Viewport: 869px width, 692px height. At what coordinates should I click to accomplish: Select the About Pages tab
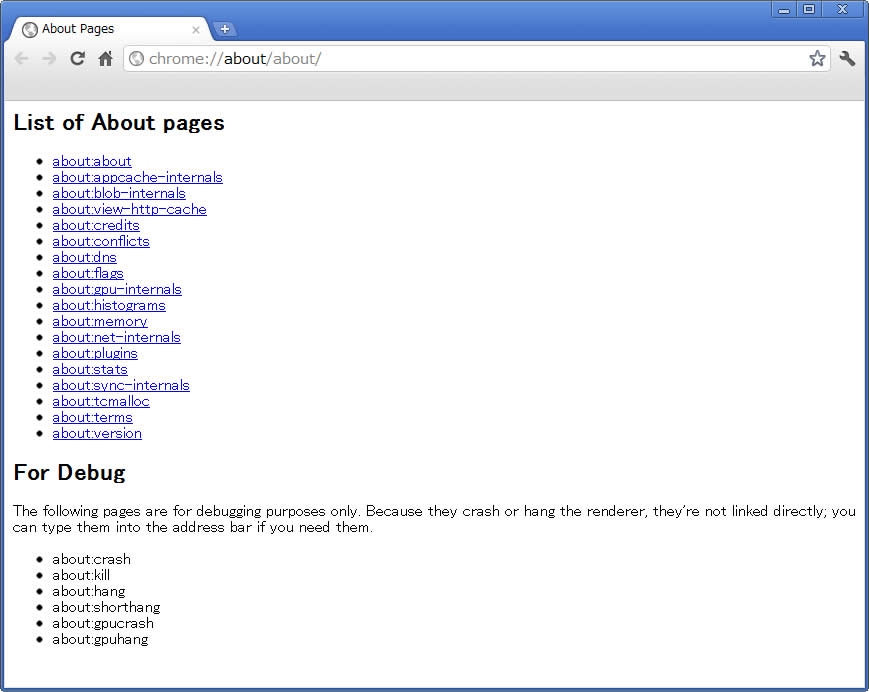[x=111, y=29]
